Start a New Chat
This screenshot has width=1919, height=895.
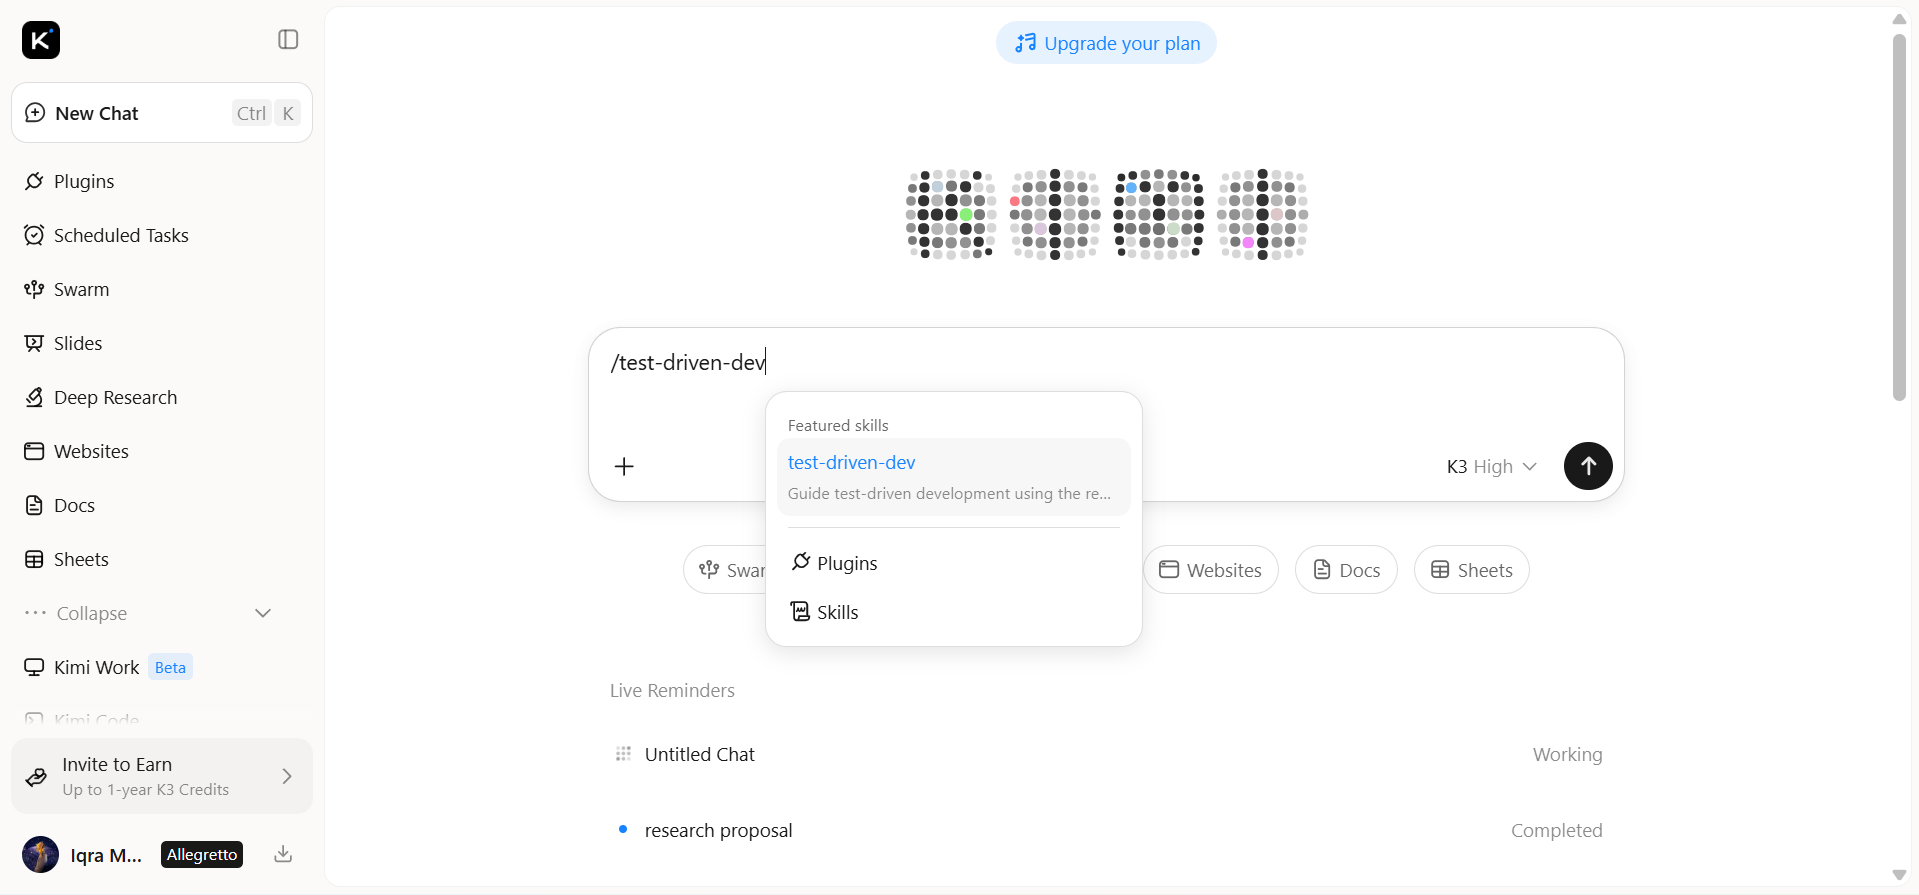[x=162, y=113]
